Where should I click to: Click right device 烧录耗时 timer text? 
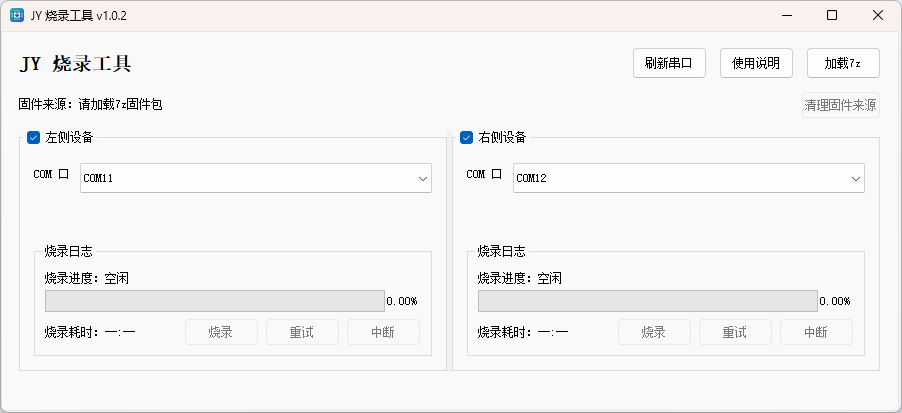click(523, 332)
